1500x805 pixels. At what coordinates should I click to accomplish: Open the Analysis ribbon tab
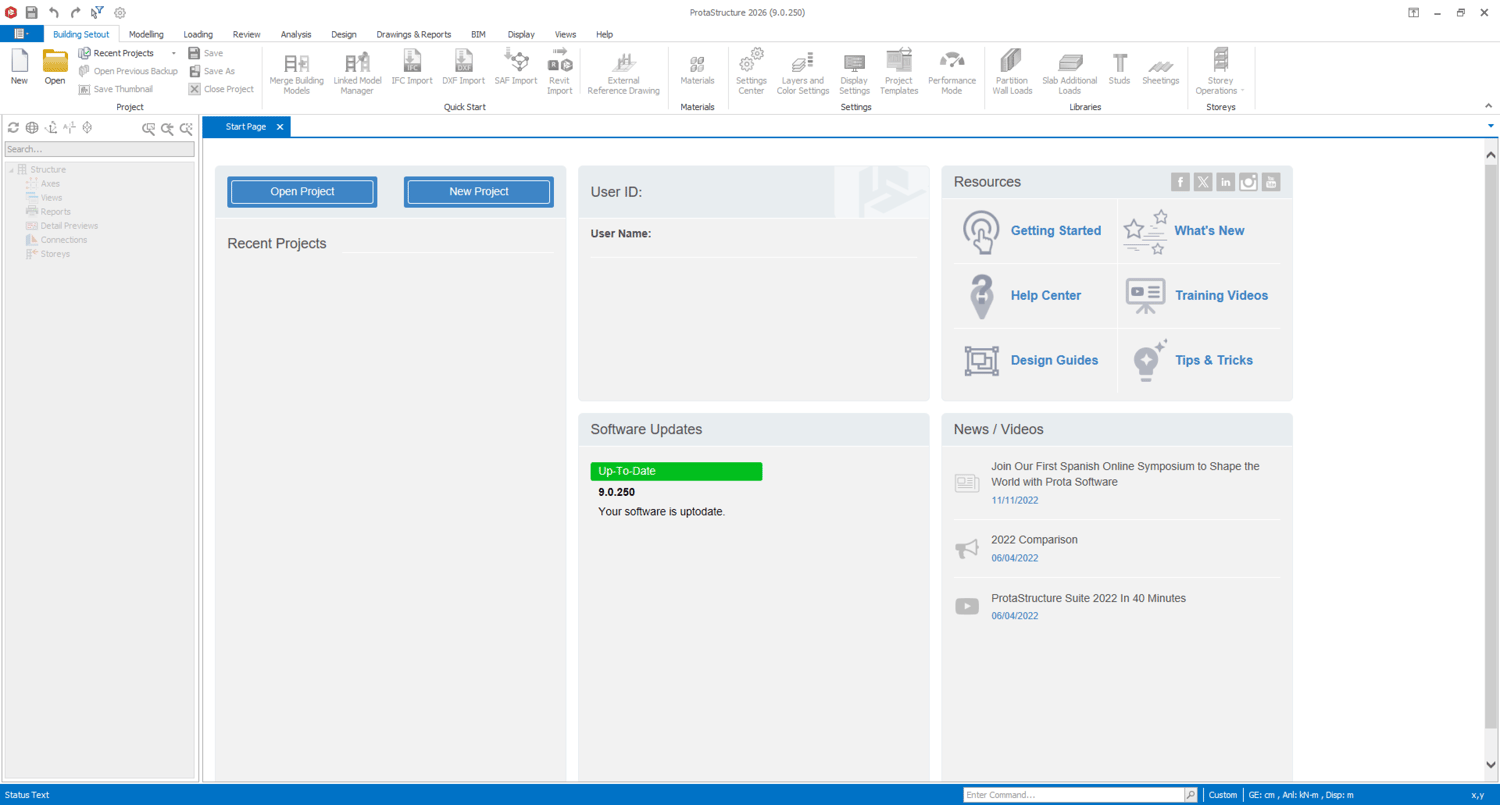(x=296, y=34)
